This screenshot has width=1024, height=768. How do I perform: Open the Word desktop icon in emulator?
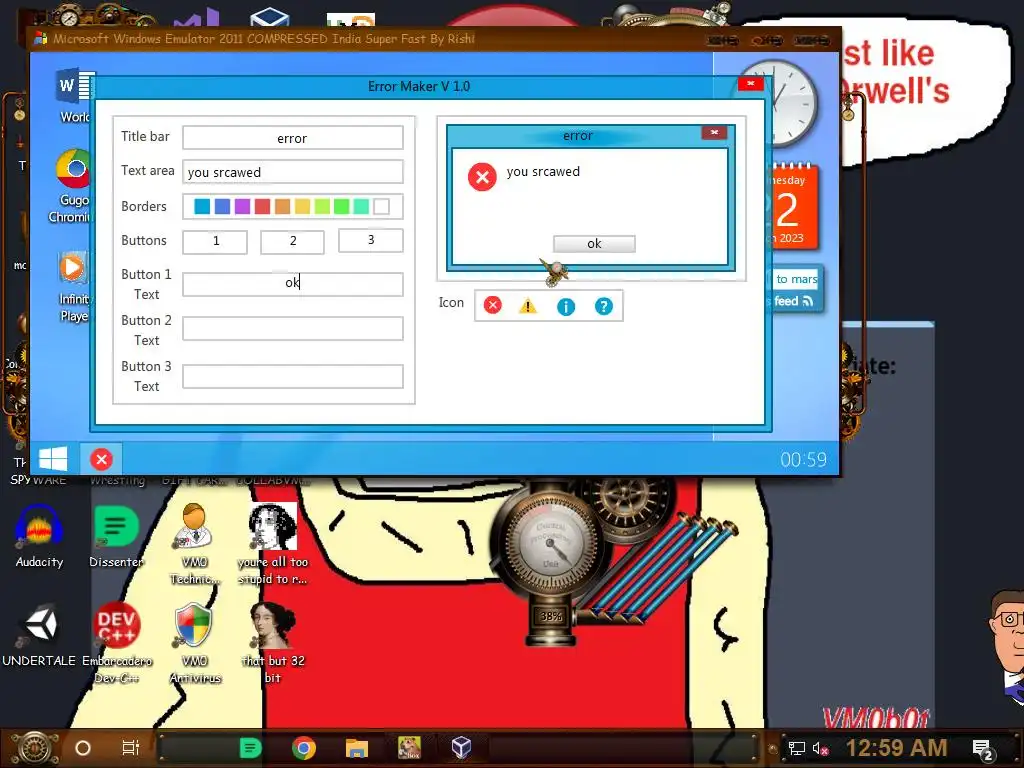coord(75,95)
